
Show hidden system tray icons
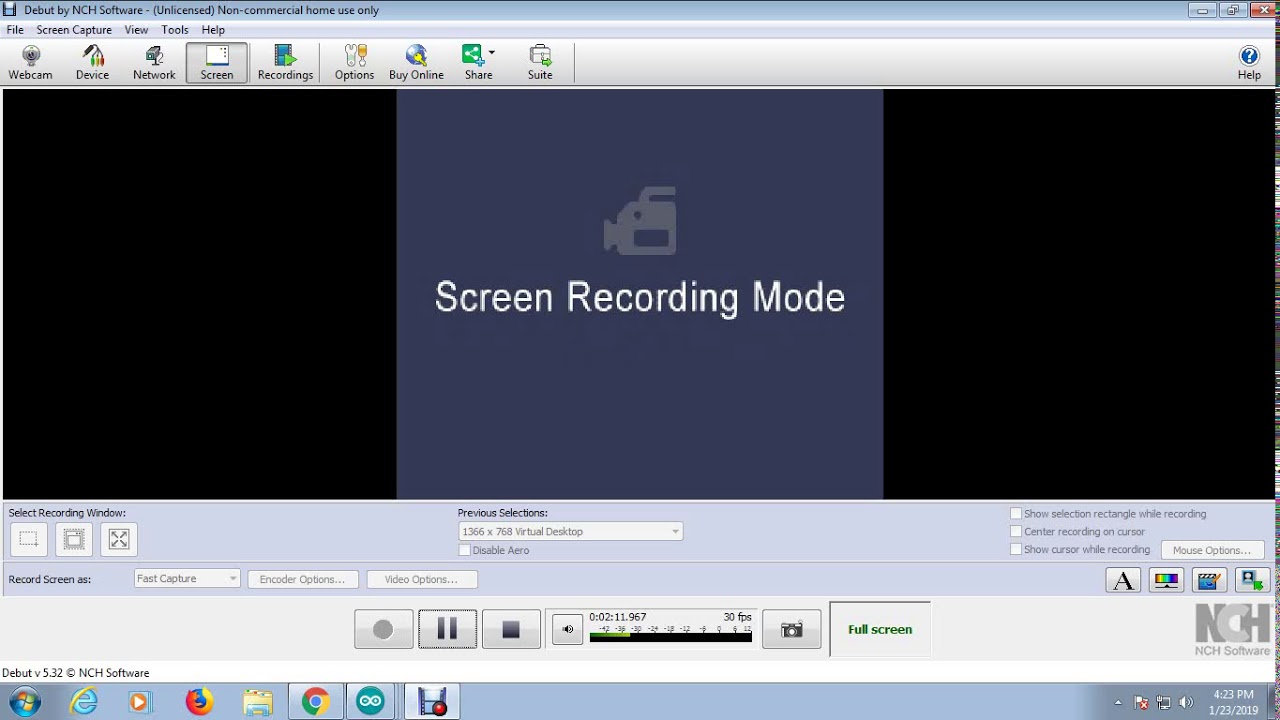pos(1118,702)
